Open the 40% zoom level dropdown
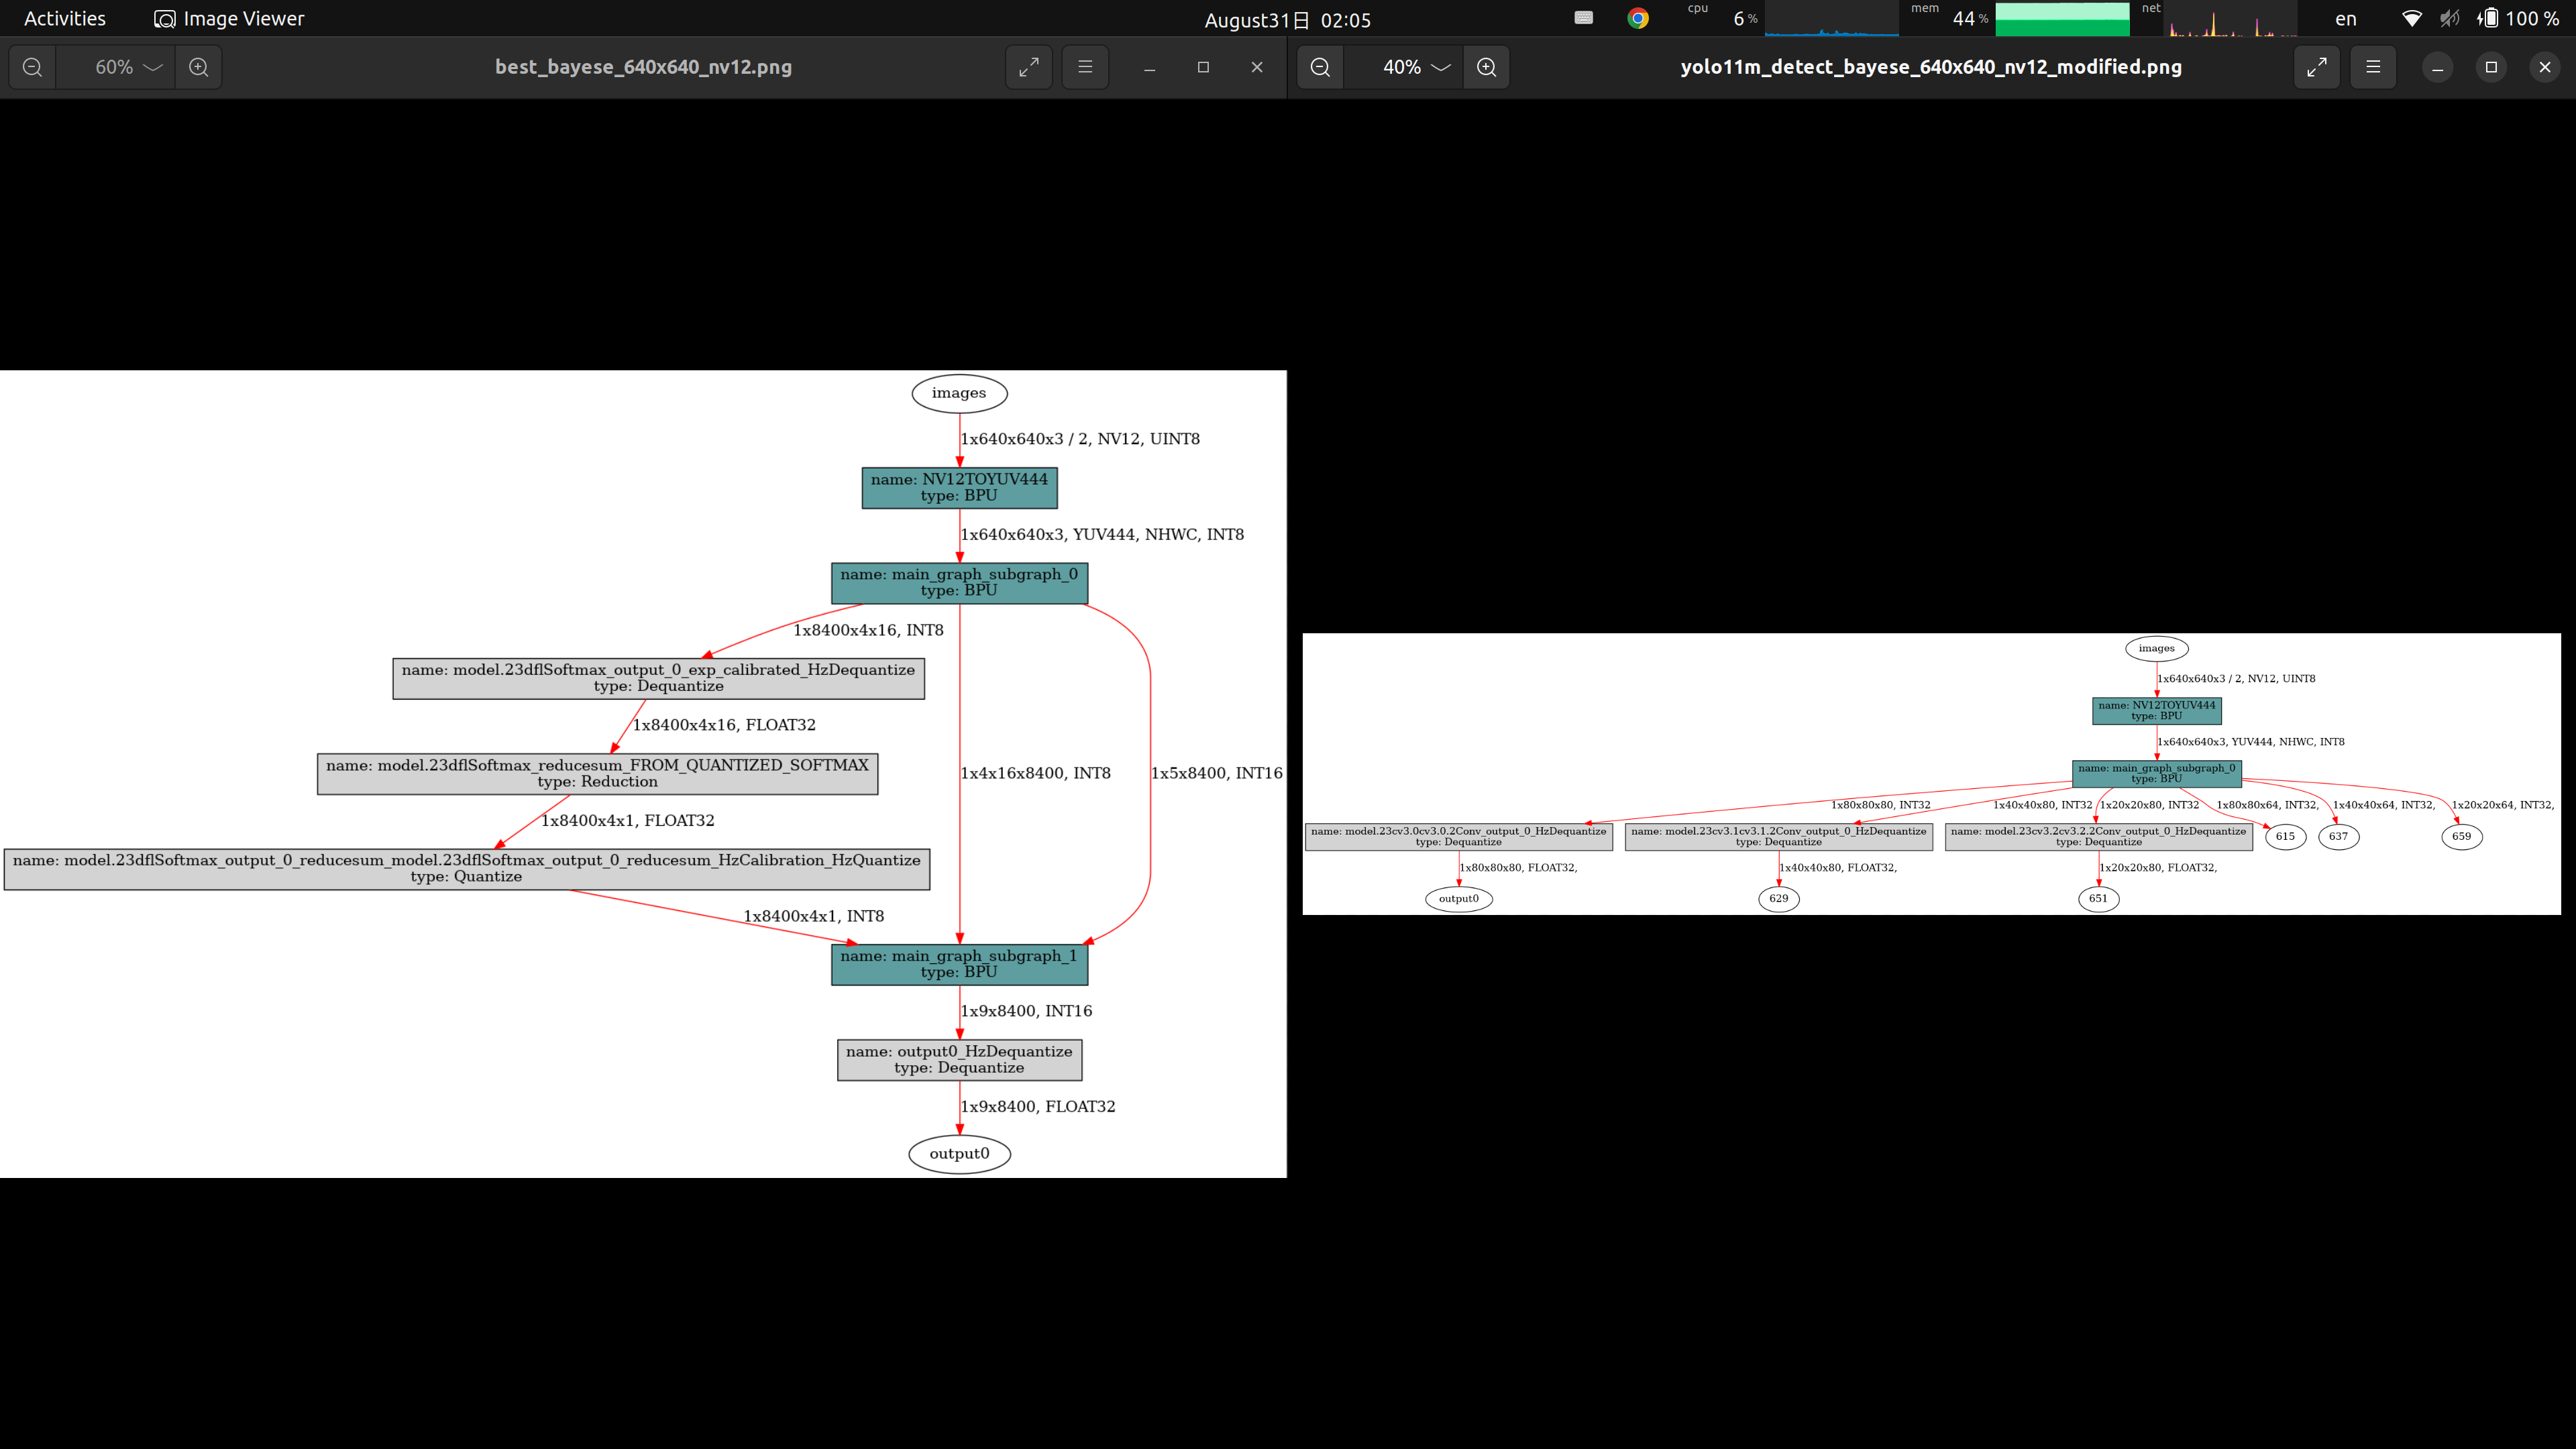 [1415, 67]
